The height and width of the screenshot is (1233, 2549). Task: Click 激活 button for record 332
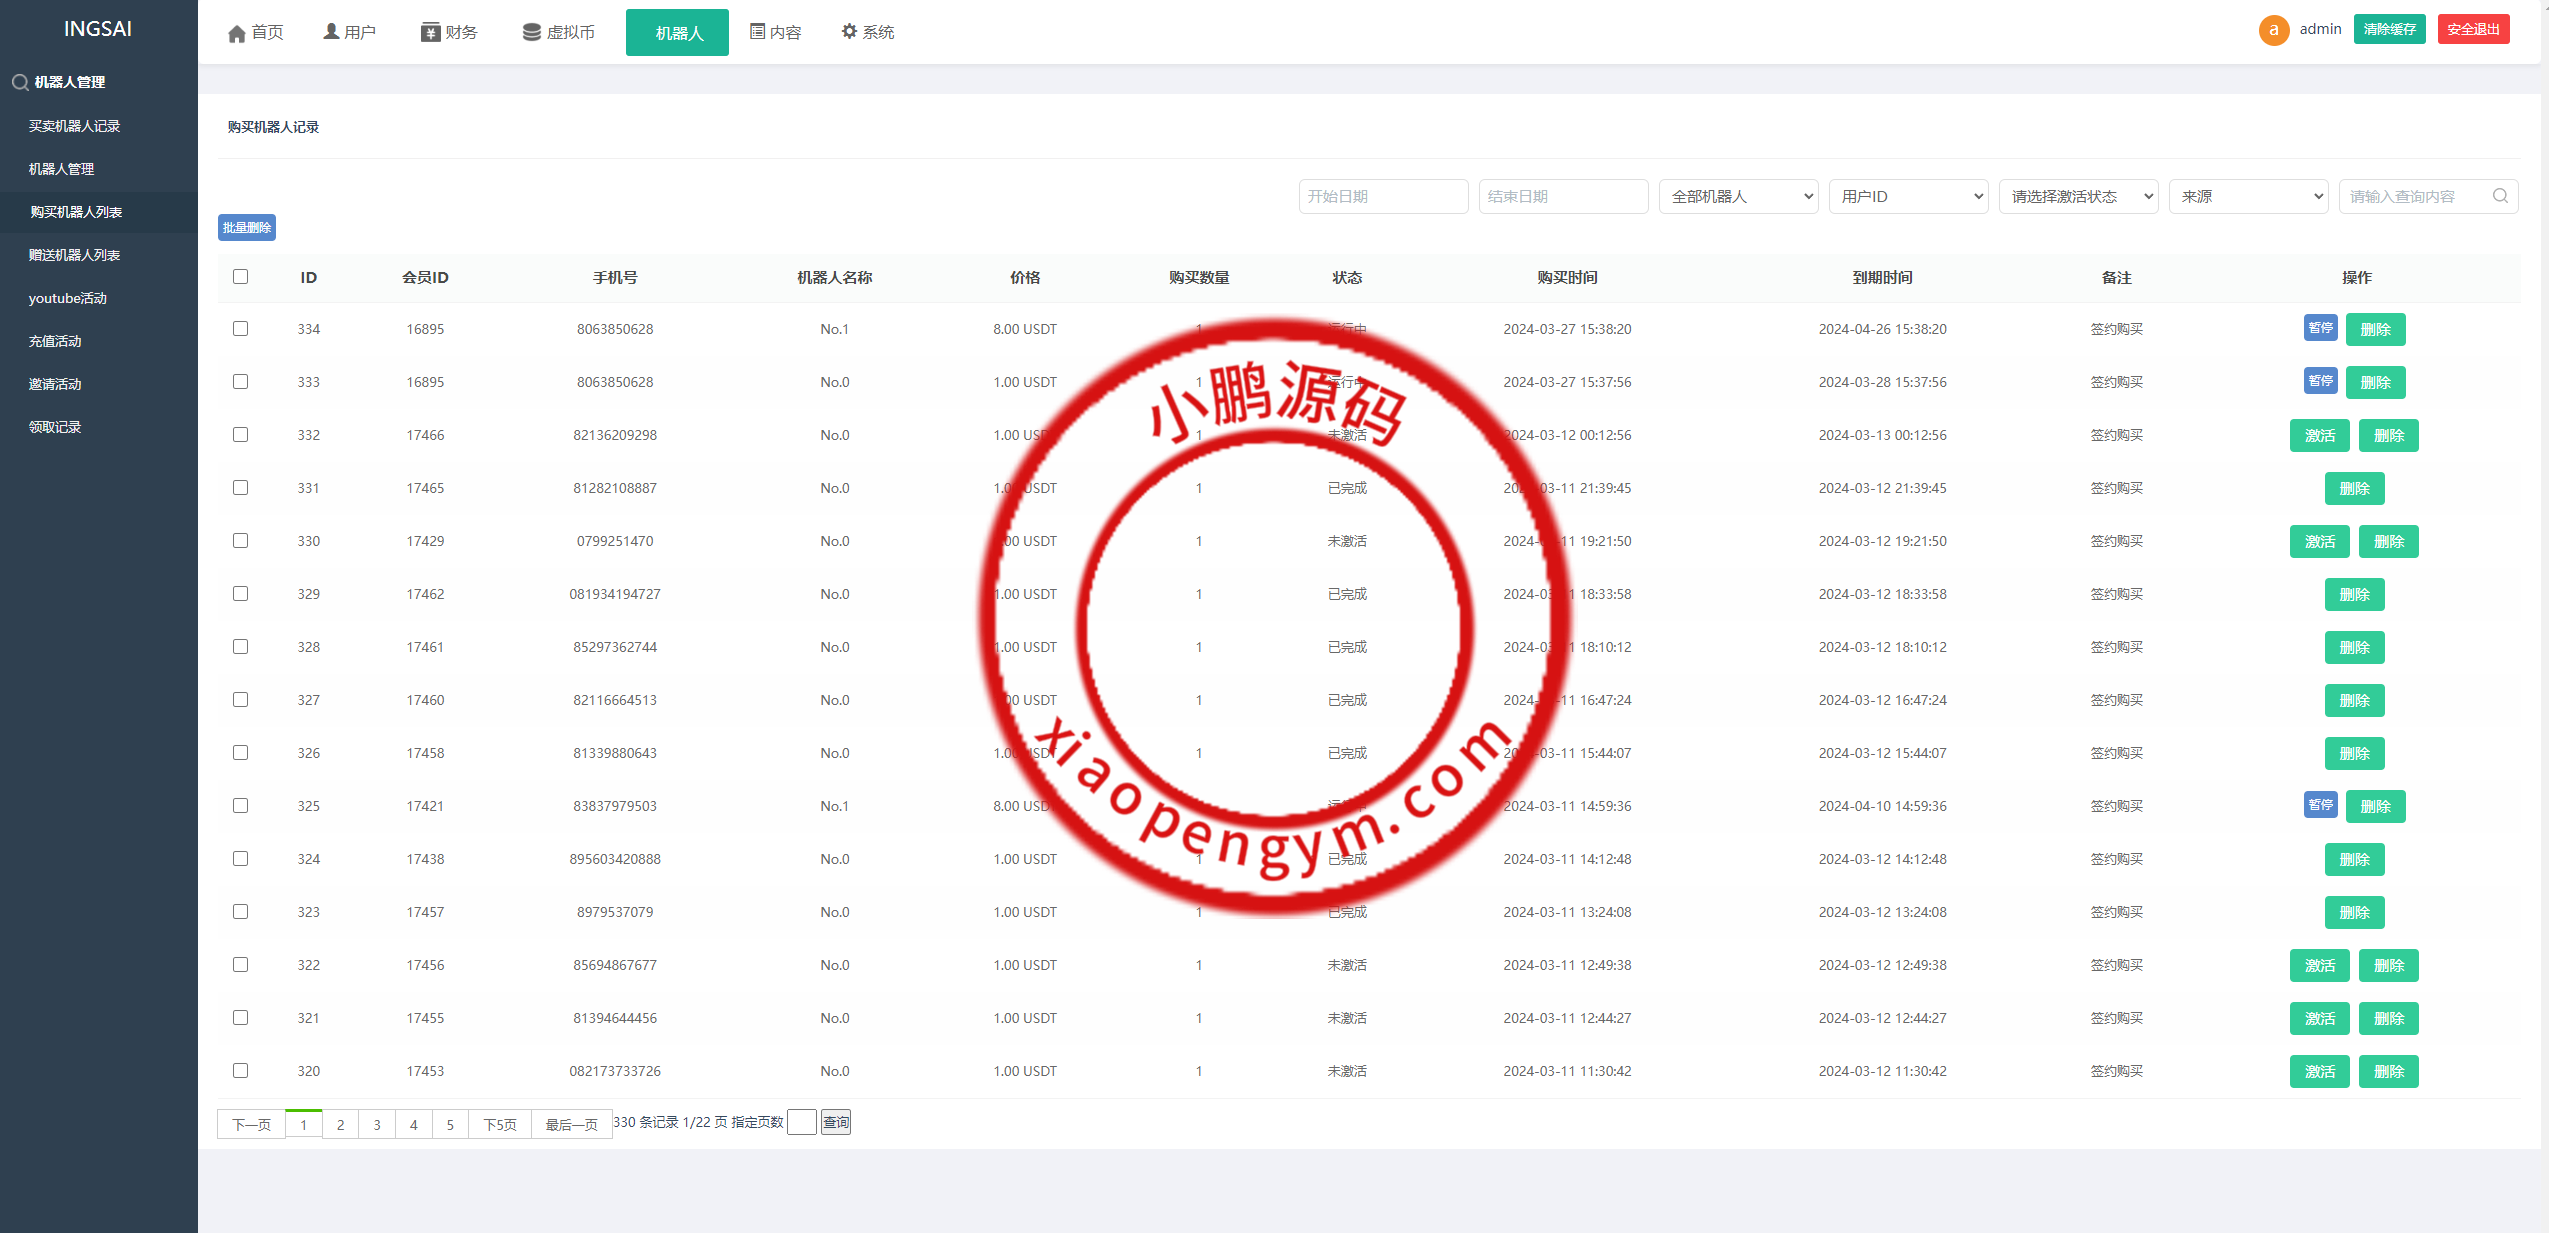click(x=2319, y=435)
